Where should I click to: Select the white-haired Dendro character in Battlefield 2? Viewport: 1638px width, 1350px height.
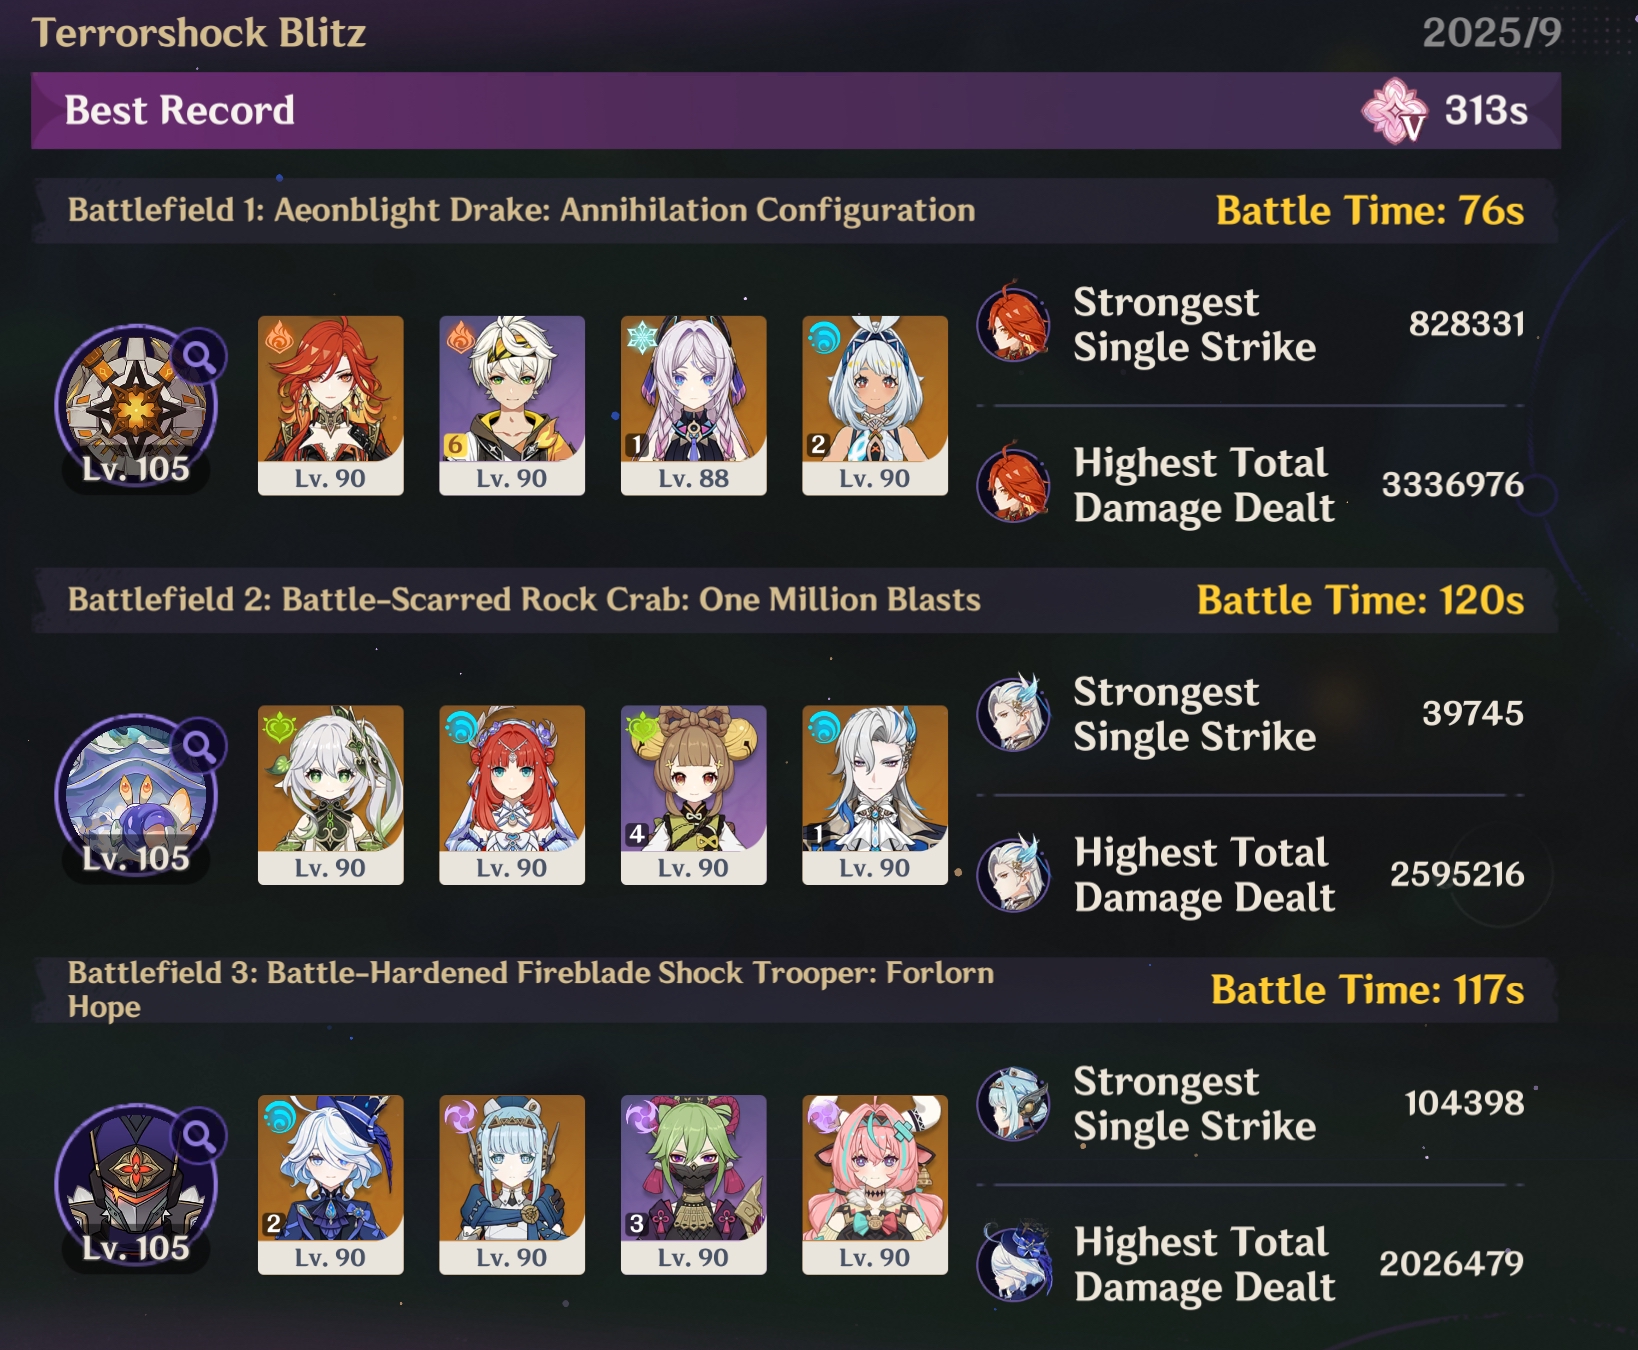331,795
